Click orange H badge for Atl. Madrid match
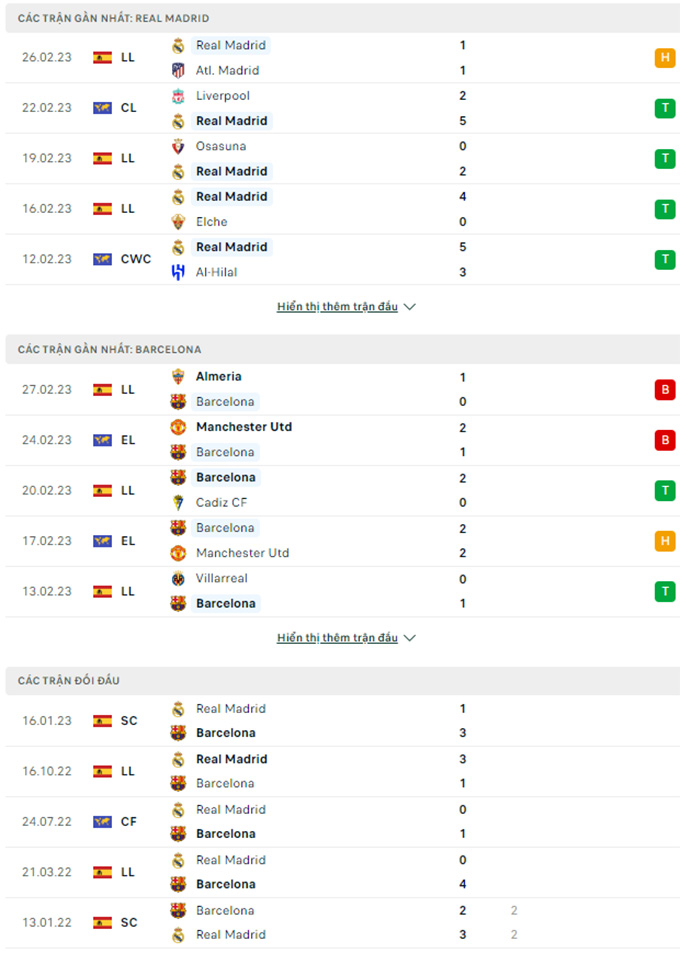Viewport: 680px width, 953px height. tap(665, 58)
